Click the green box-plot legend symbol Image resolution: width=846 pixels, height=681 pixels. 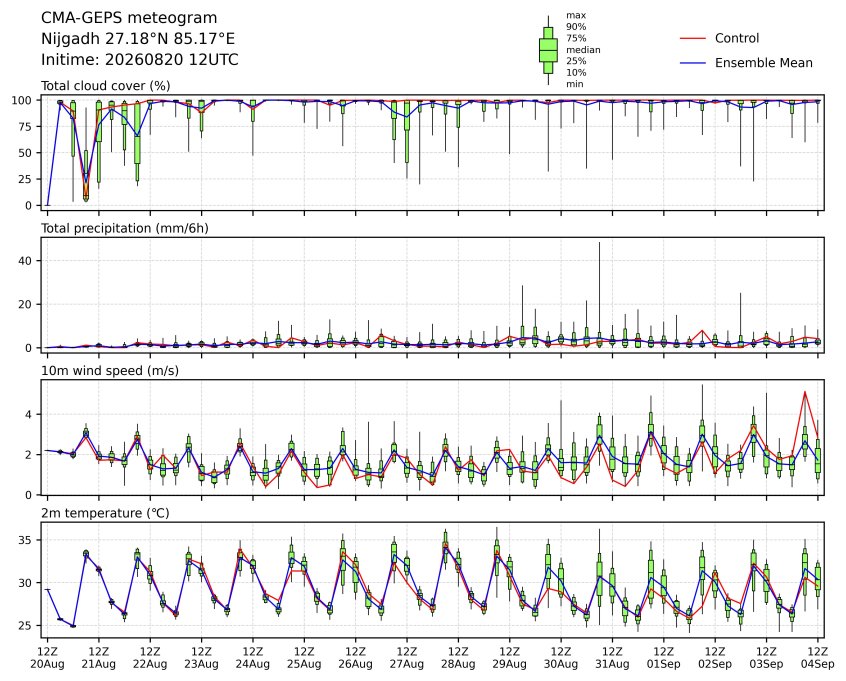click(x=548, y=50)
